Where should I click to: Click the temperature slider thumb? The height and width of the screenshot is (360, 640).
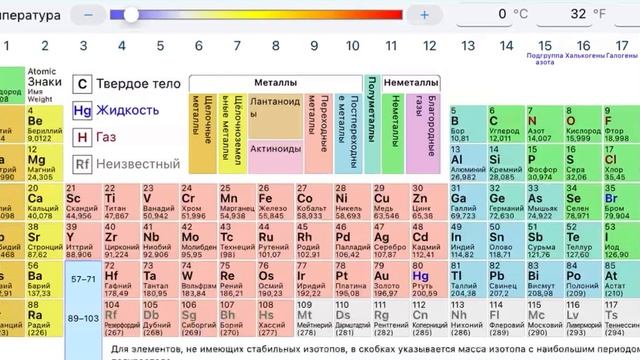click(131, 15)
